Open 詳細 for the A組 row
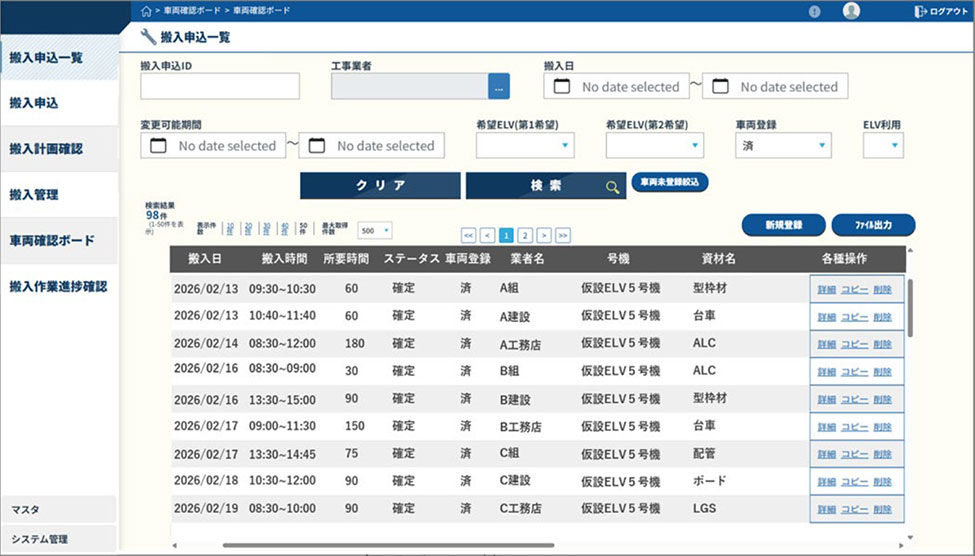This screenshot has height=556, width=975. tap(826, 290)
